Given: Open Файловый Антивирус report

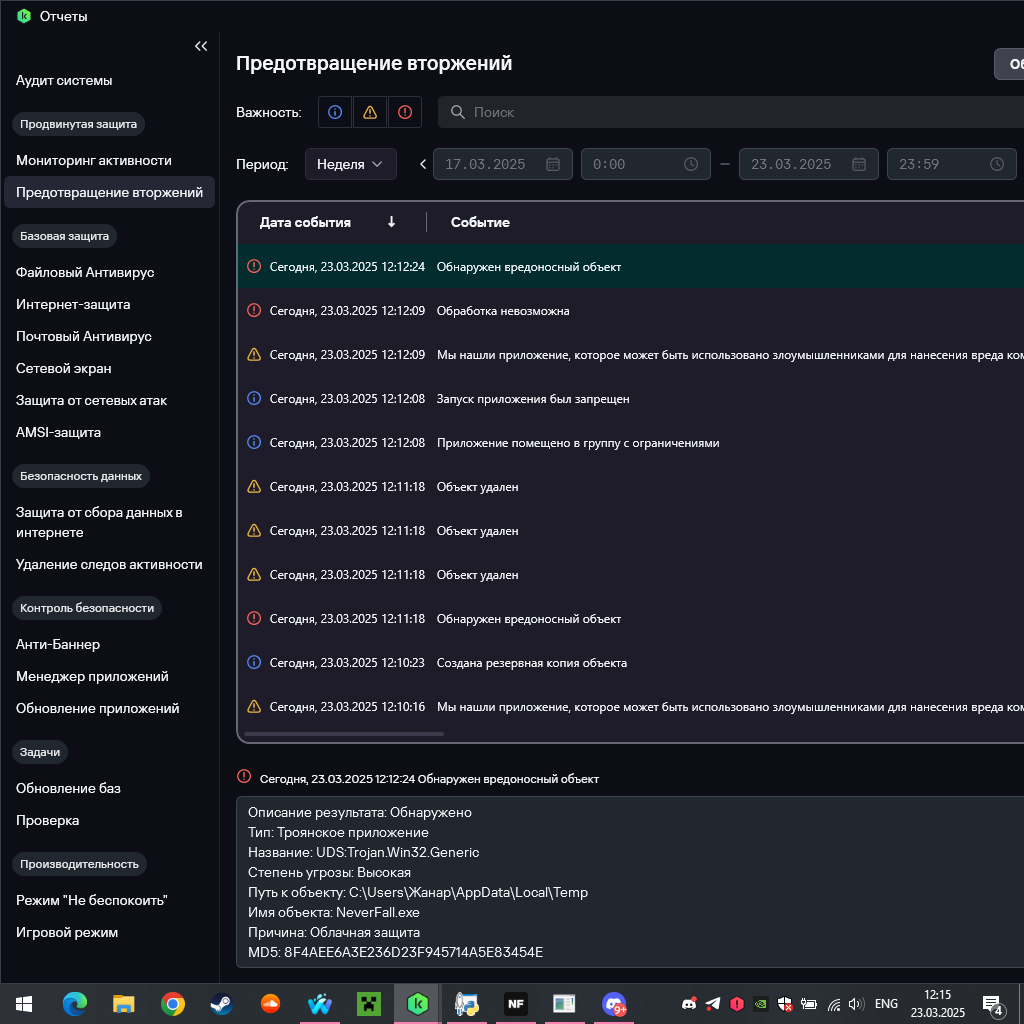Looking at the screenshot, I should pos(85,272).
